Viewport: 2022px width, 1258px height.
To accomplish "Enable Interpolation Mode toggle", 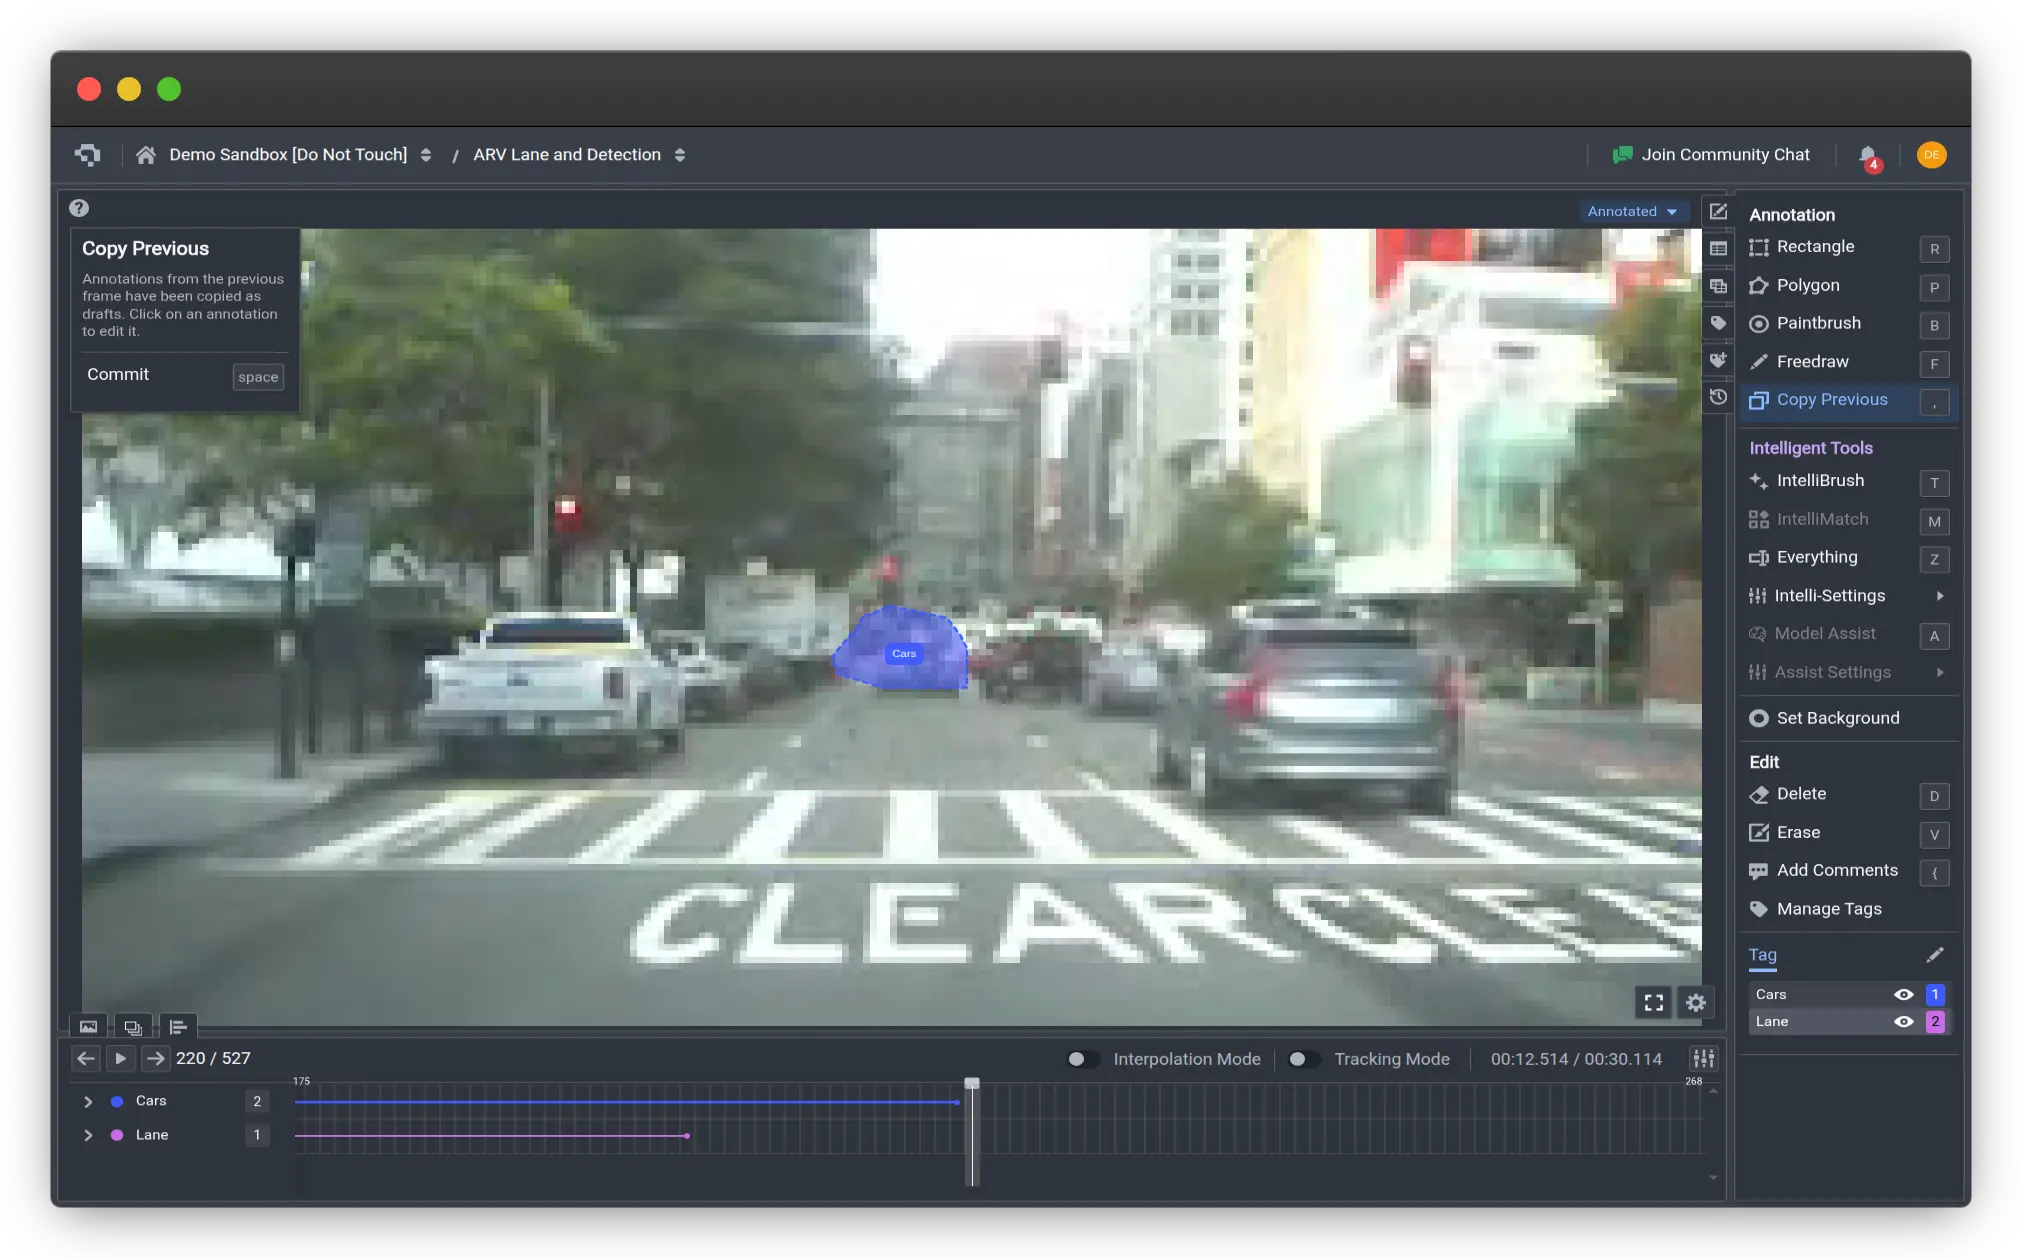I will pos(1082,1060).
